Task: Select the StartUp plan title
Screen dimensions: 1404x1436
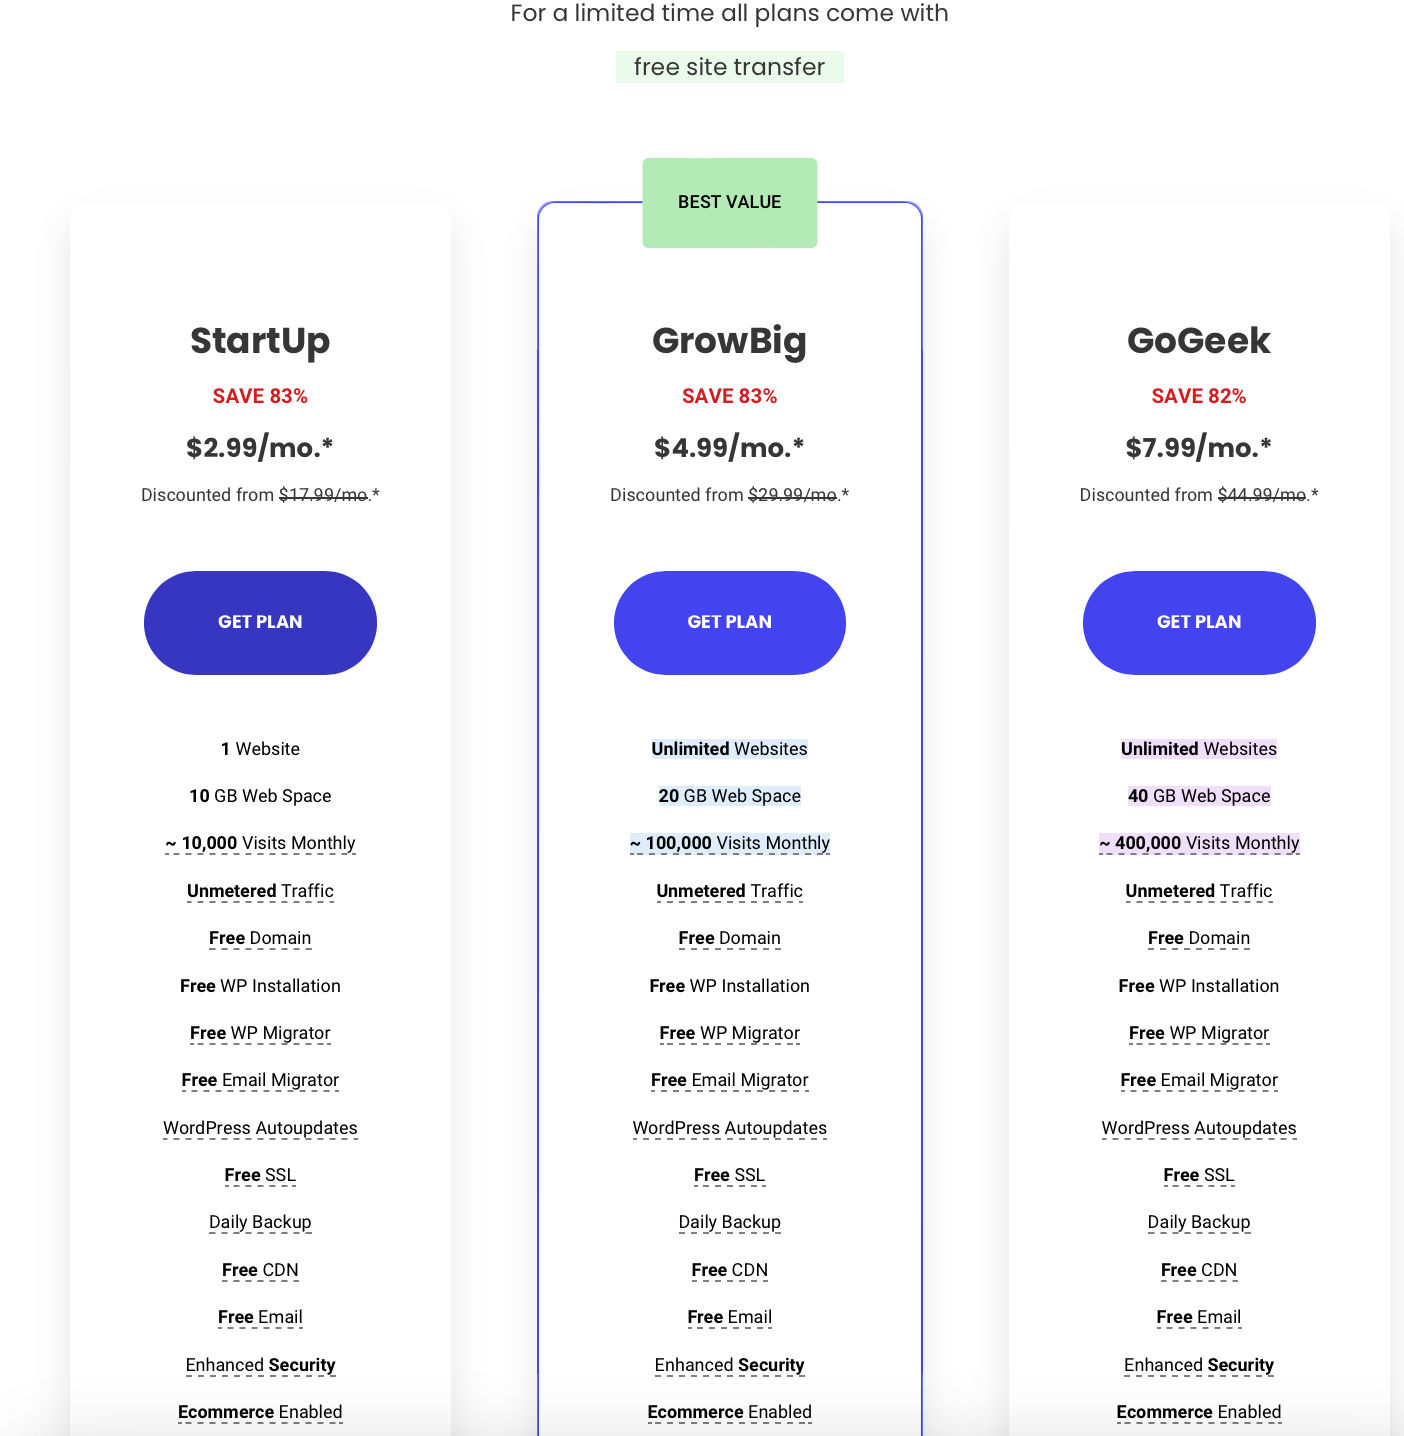Action: tap(260, 341)
